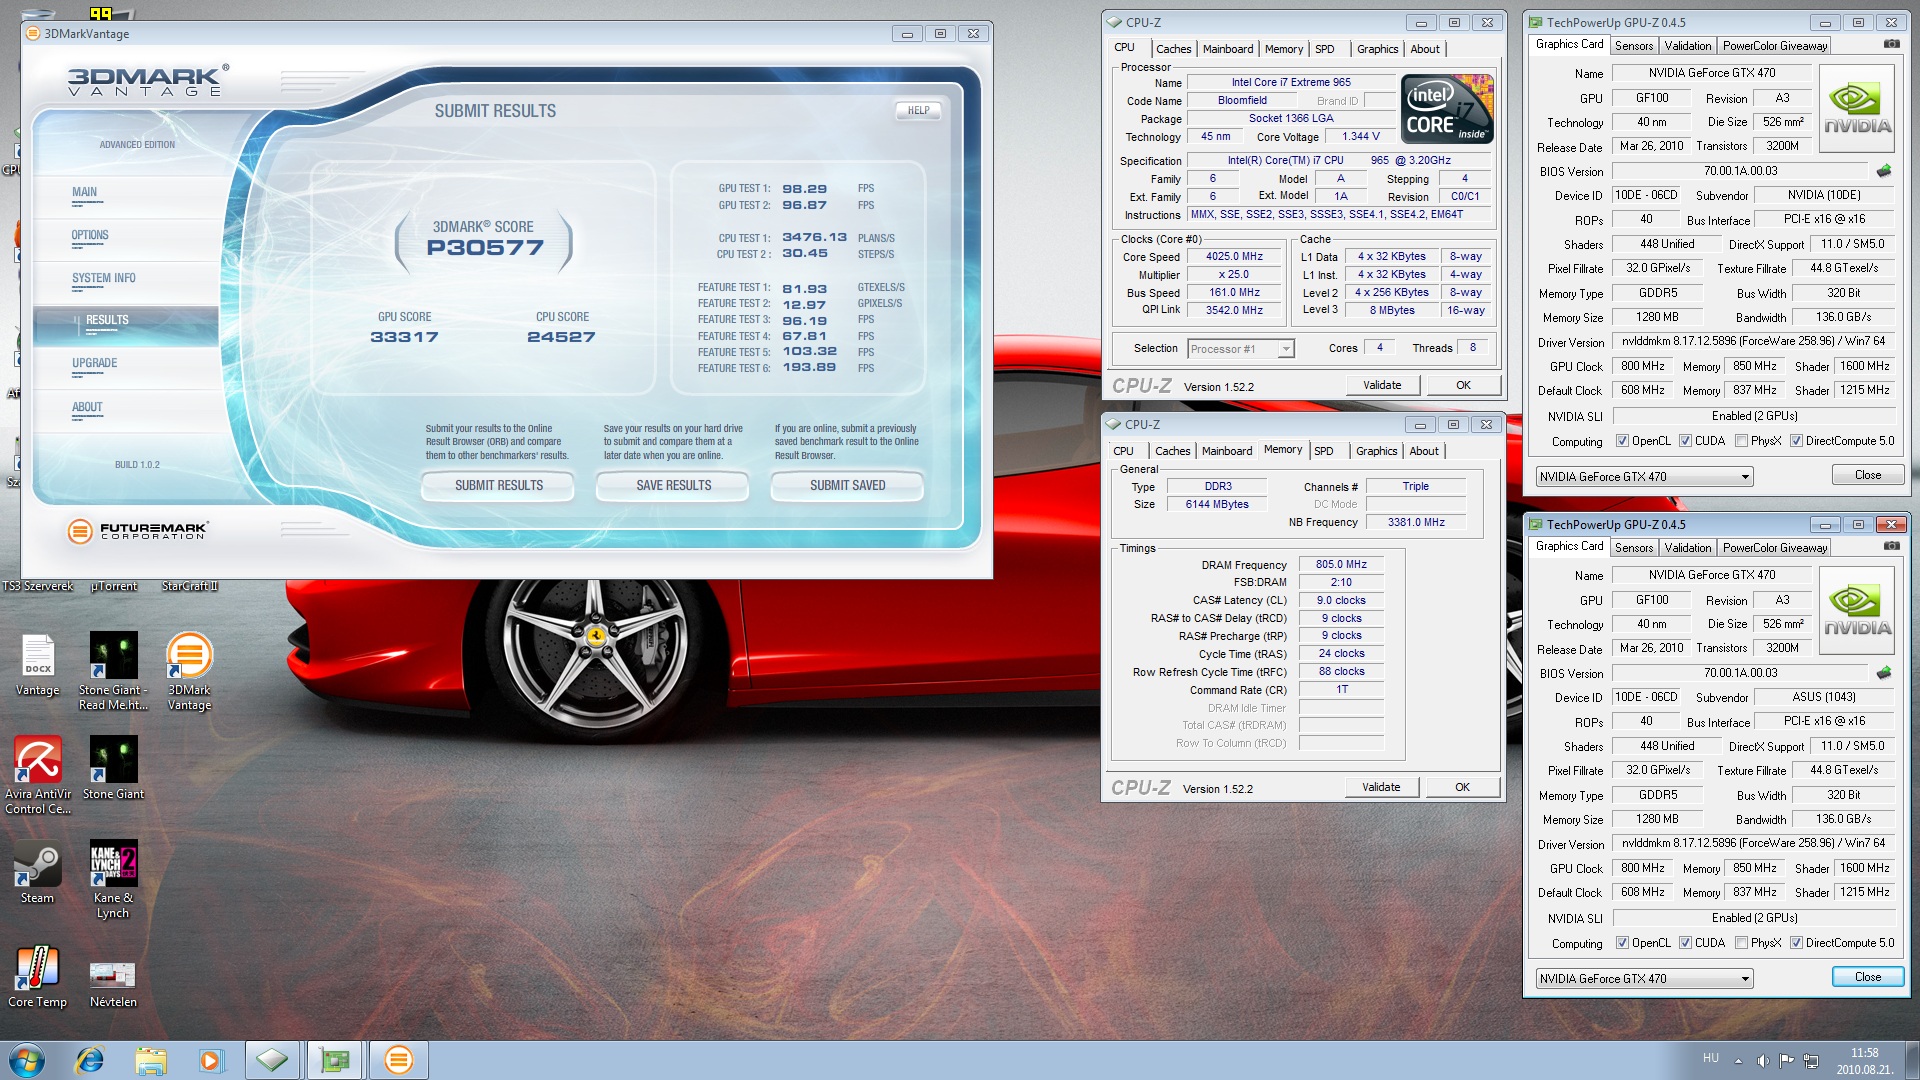Click the SUBMIT RESULTS button

(498, 486)
